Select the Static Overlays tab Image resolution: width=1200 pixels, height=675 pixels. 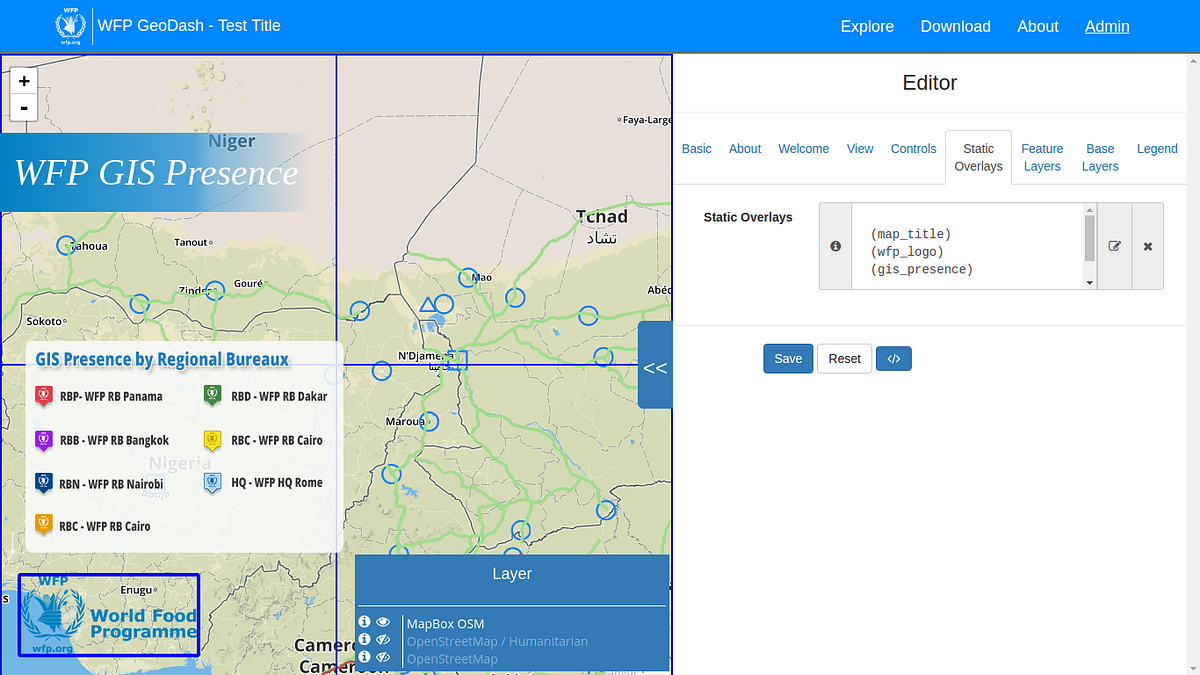(x=978, y=157)
